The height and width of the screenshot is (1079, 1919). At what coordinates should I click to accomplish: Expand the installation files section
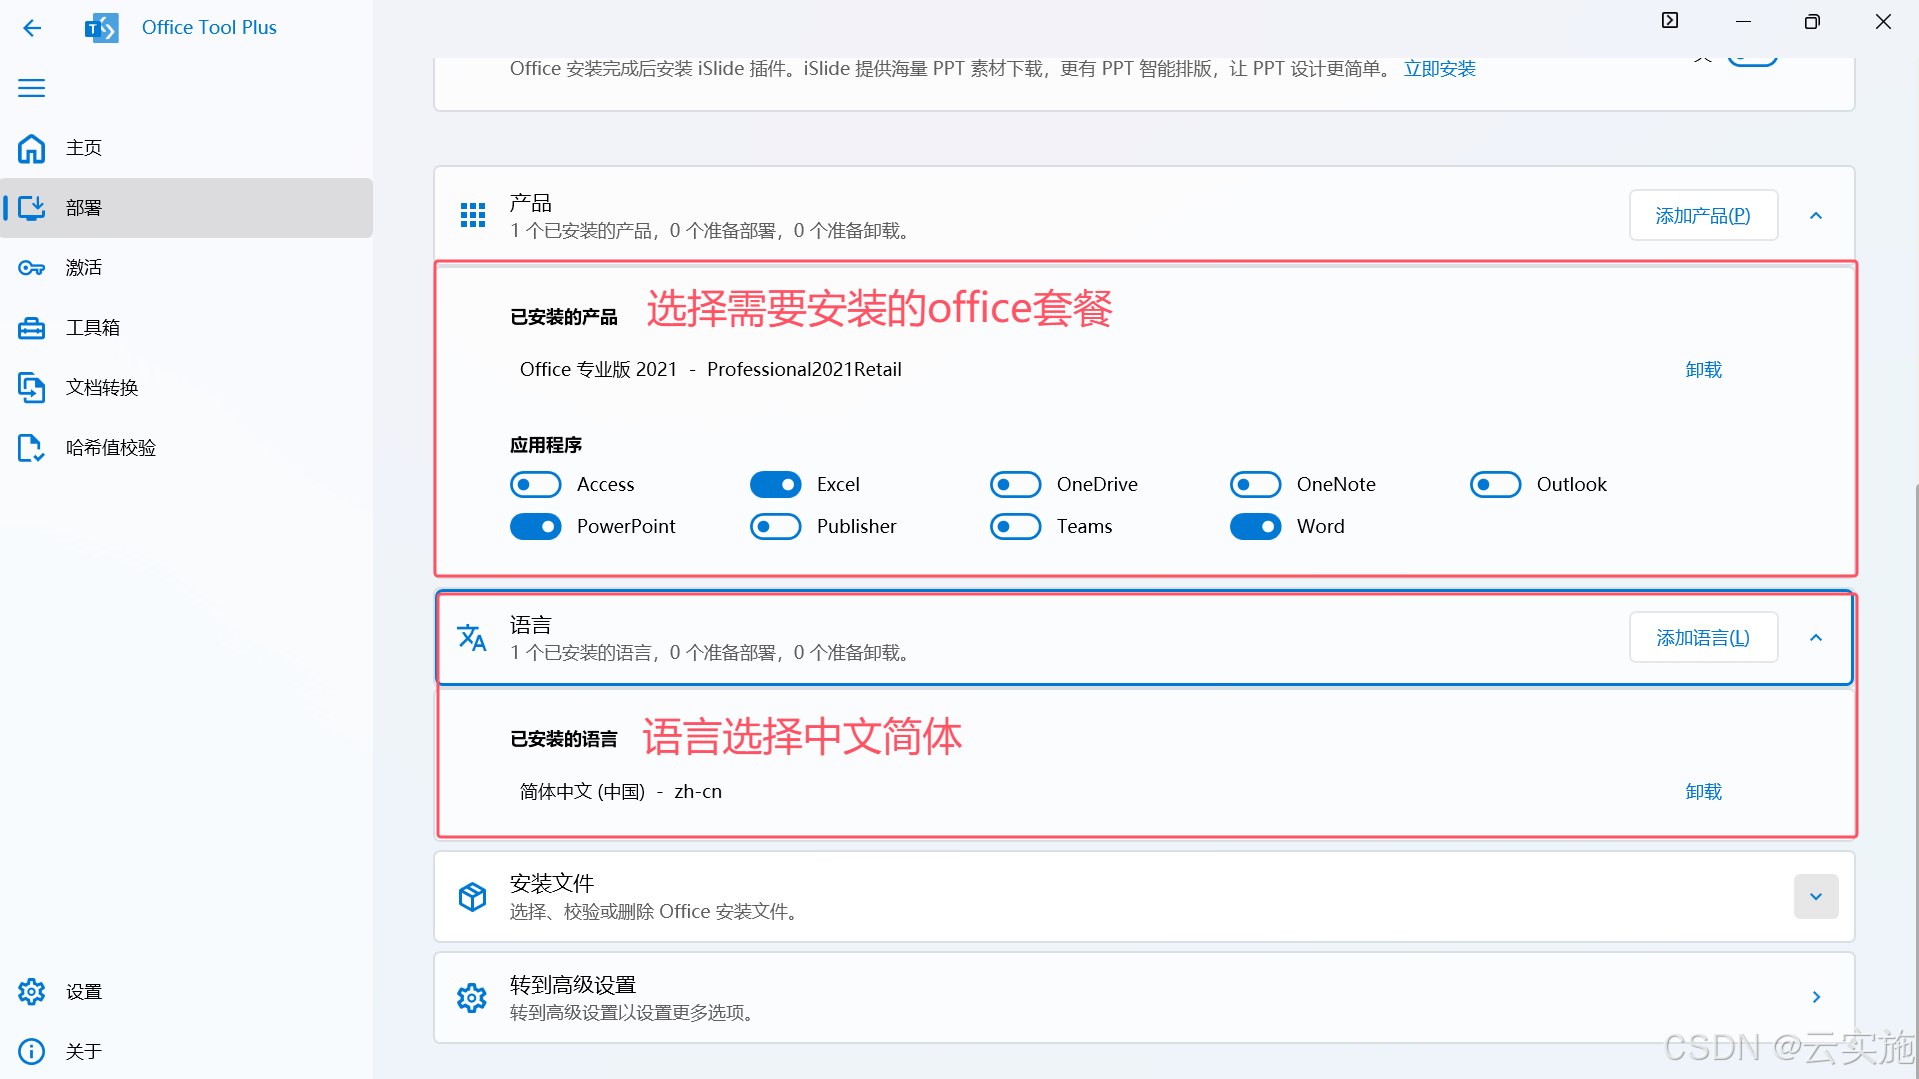coord(1816,897)
